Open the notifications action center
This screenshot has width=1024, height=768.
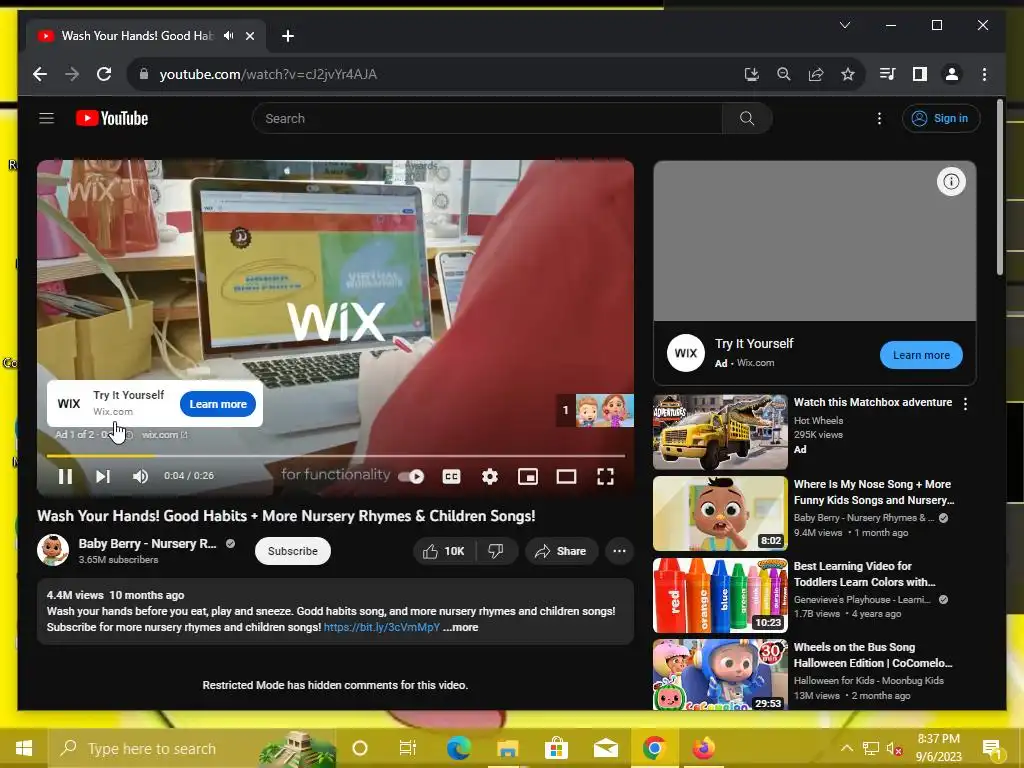[x=992, y=748]
